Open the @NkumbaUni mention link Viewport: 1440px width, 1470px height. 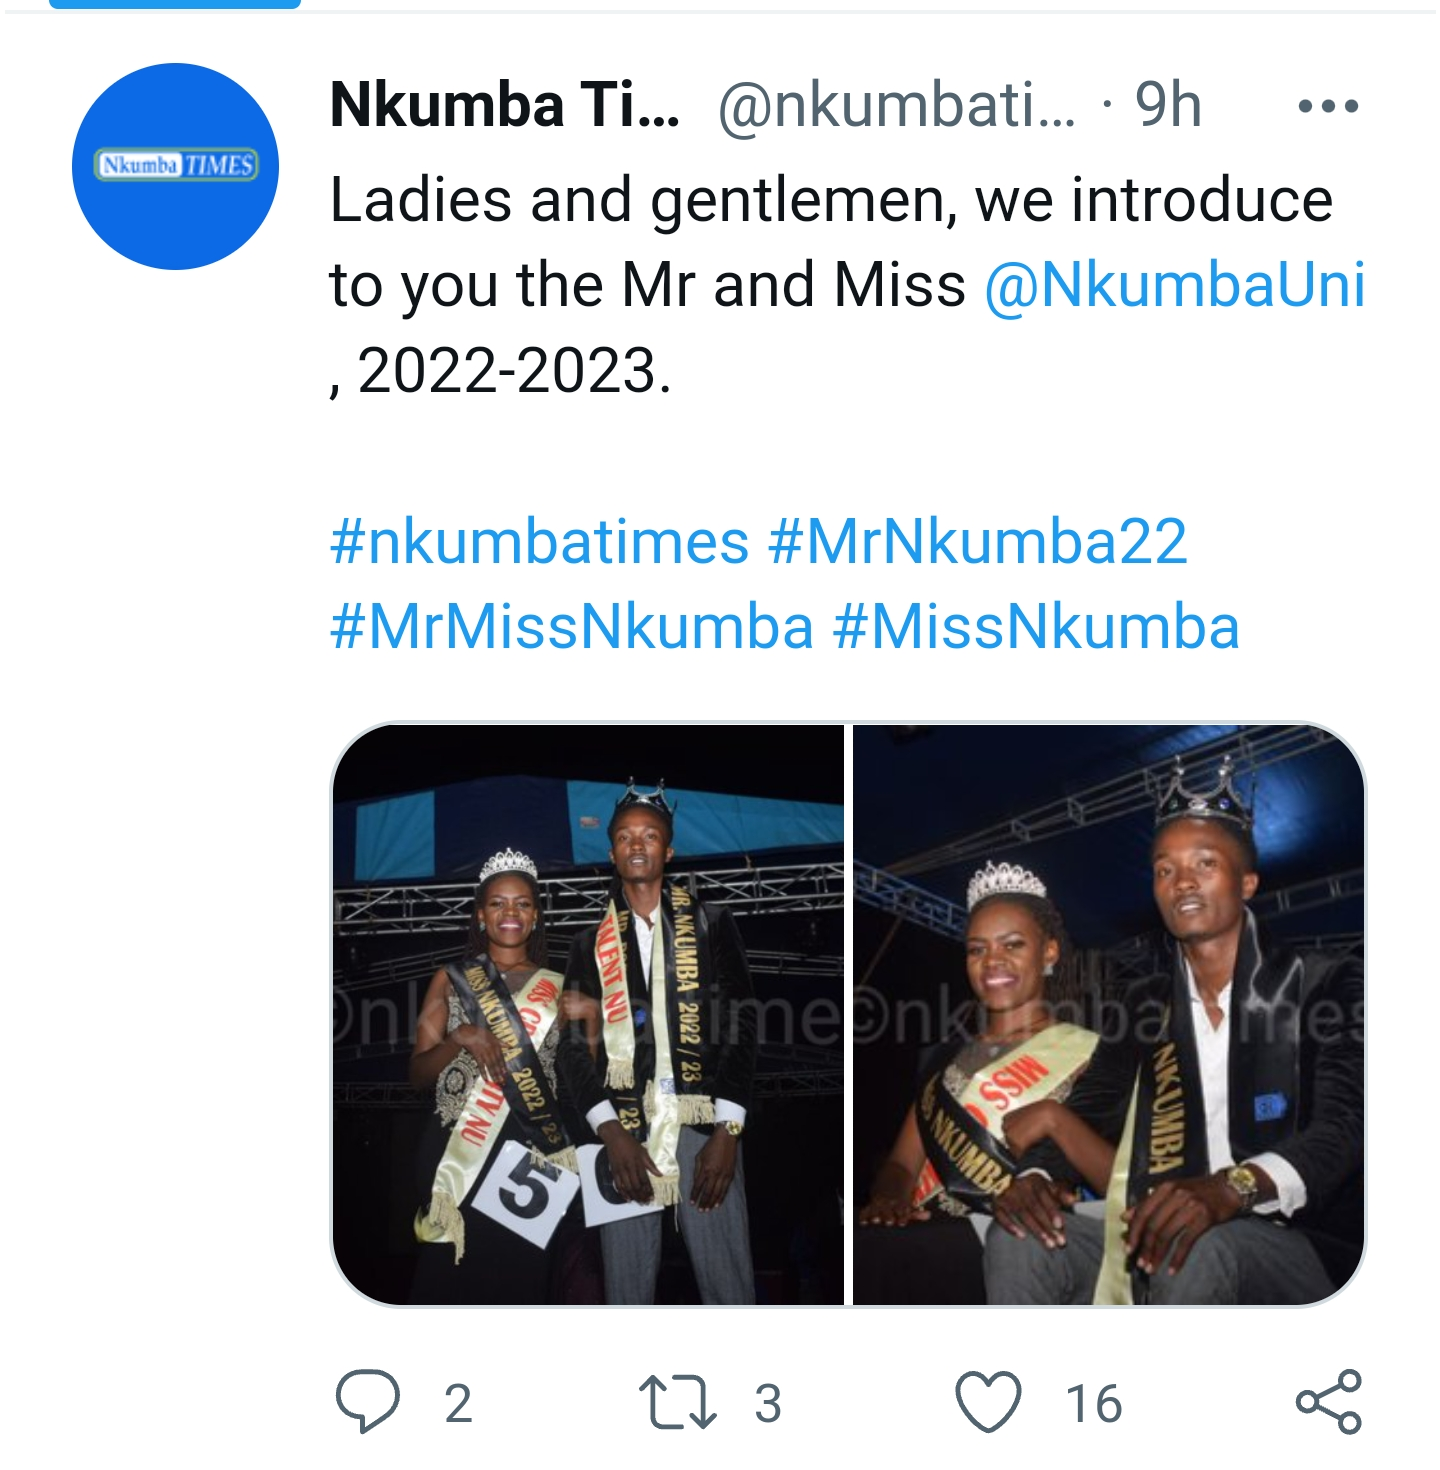click(x=1175, y=285)
